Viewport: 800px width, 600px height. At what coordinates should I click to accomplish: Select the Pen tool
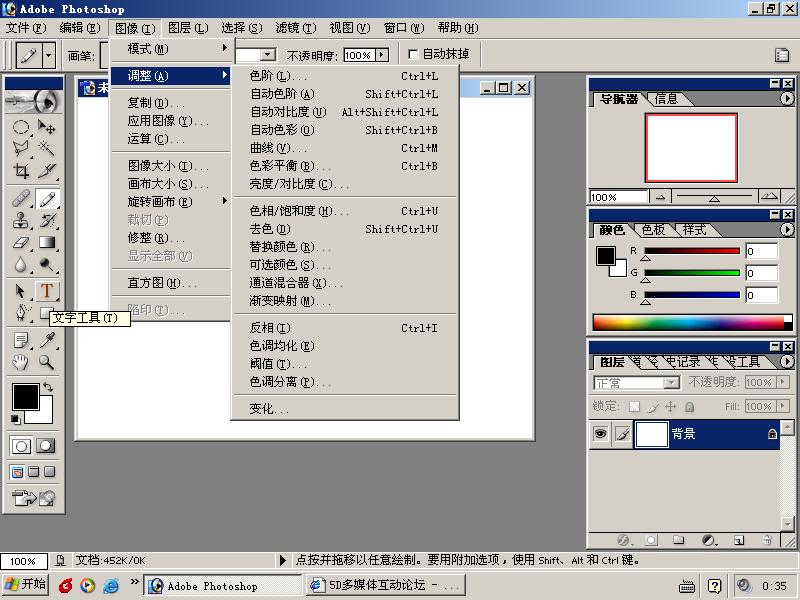point(20,312)
